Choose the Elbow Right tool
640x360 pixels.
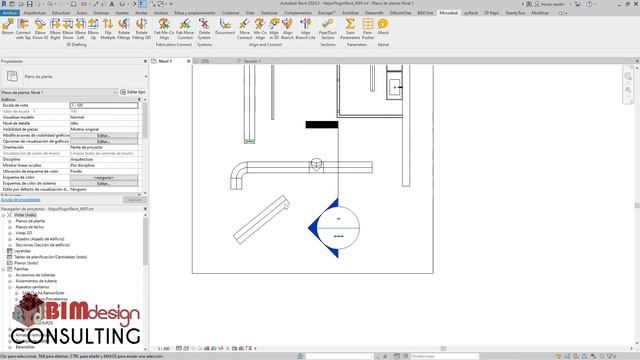click(55, 29)
